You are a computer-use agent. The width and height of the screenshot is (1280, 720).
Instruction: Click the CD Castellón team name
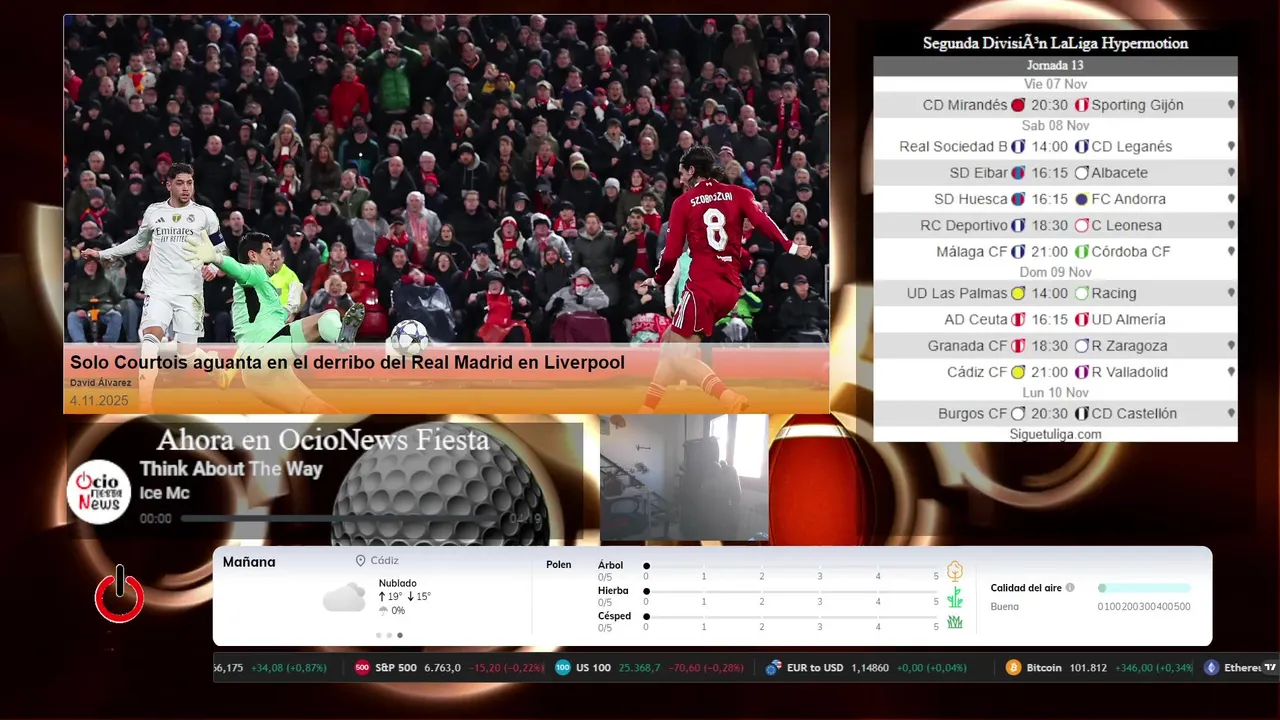pos(1134,413)
